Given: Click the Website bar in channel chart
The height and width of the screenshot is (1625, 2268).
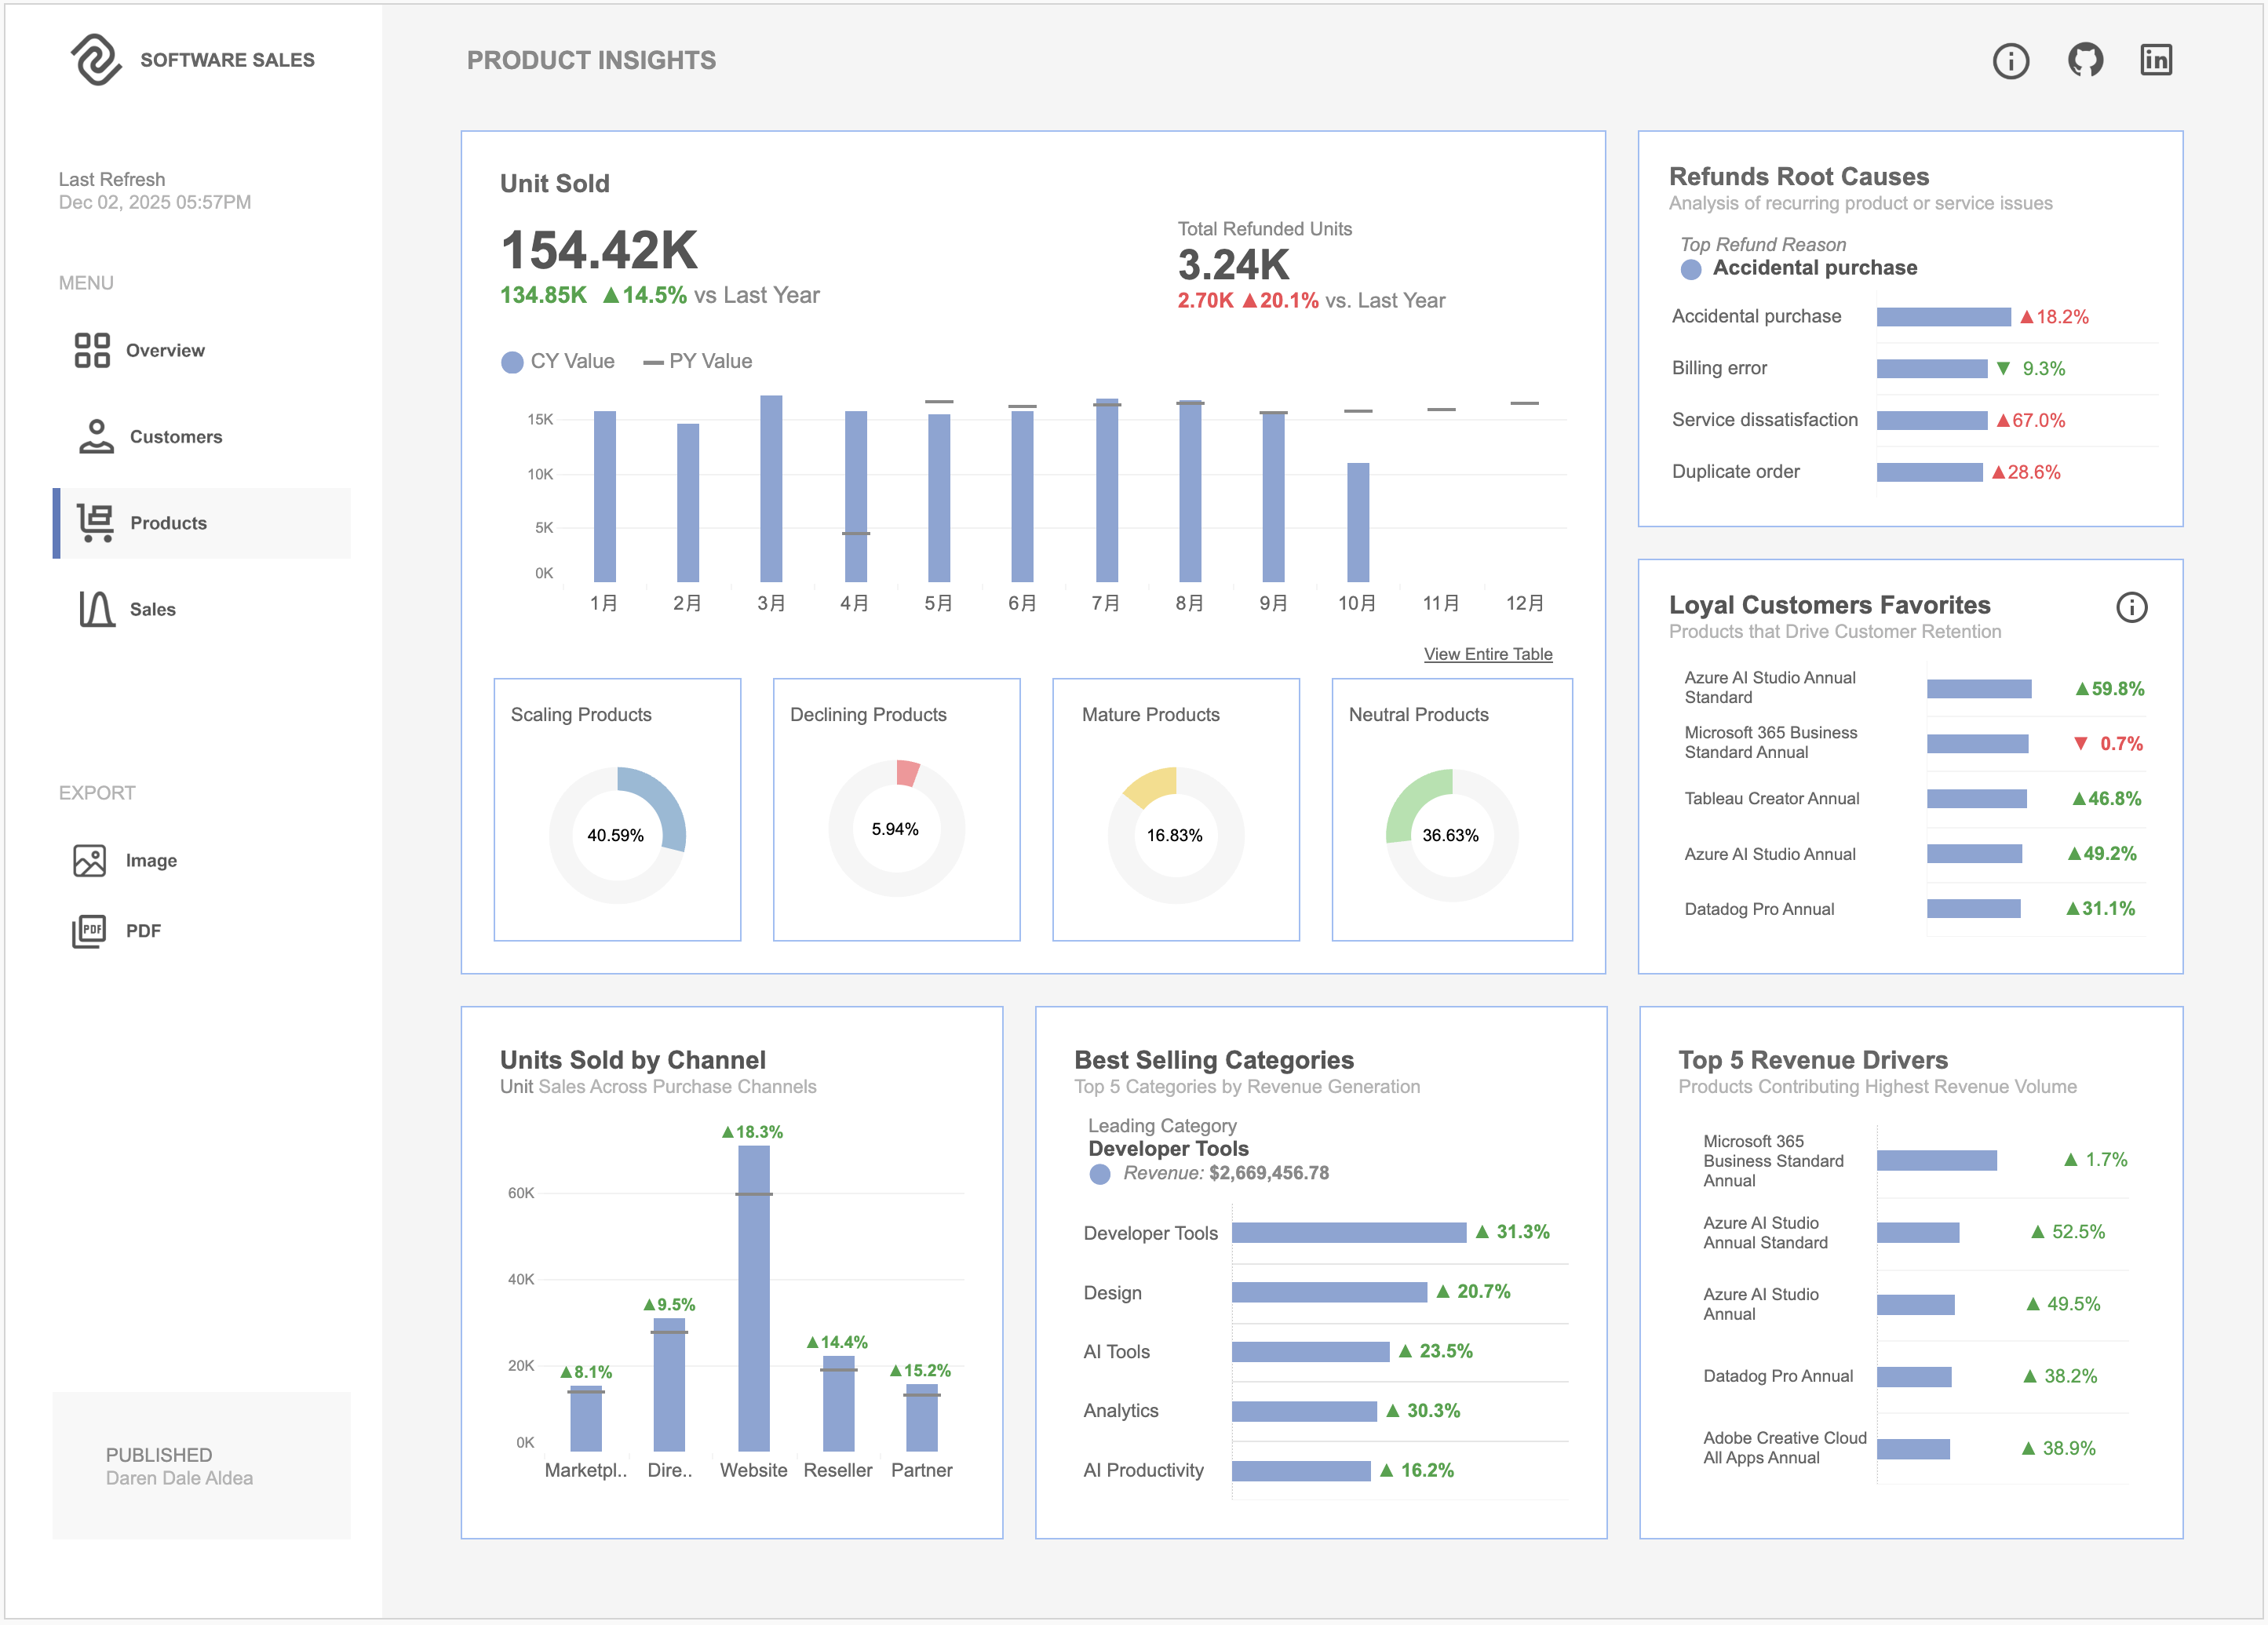Looking at the screenshot, I should pos(753,1300).
